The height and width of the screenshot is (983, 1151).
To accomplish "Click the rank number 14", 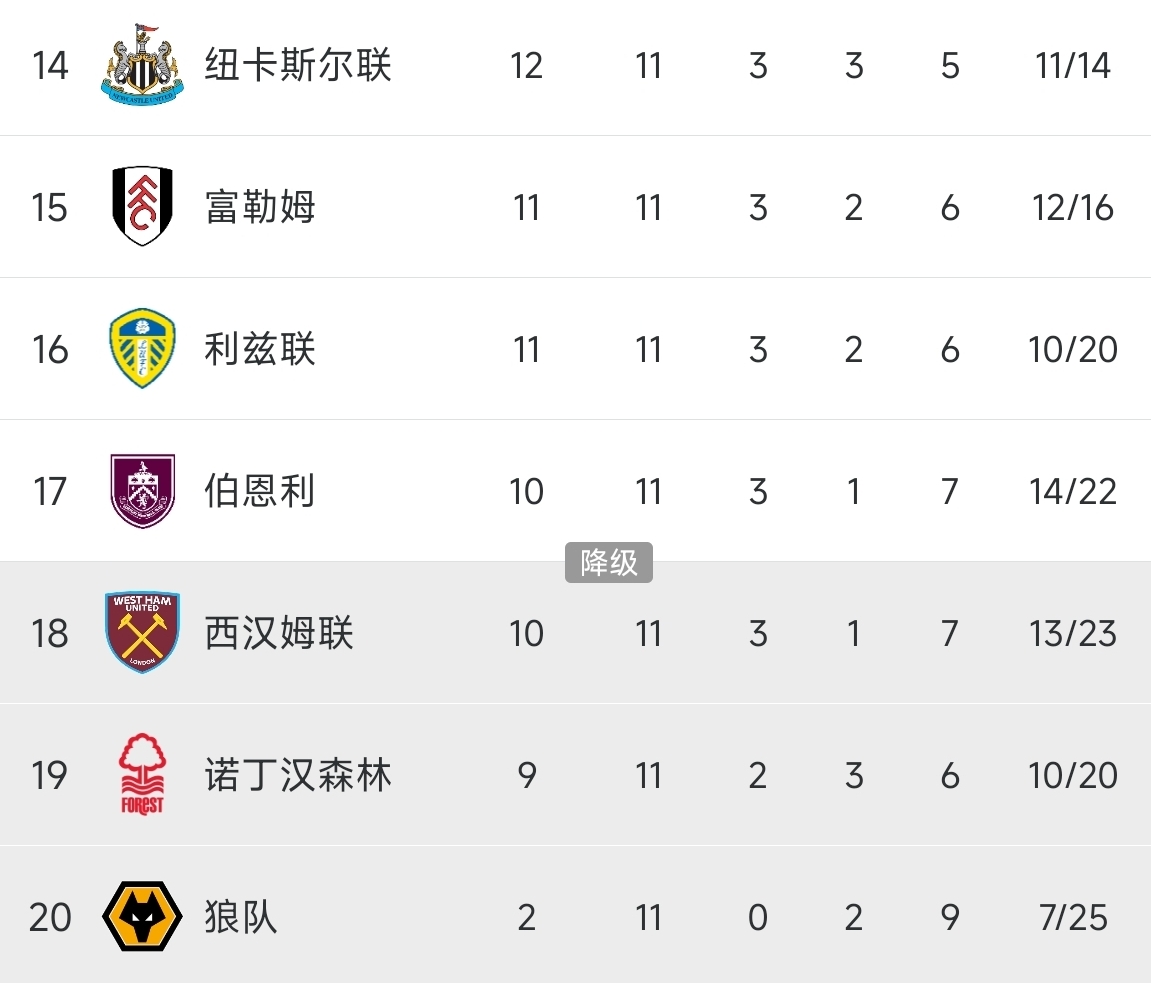I will (49, 66).
